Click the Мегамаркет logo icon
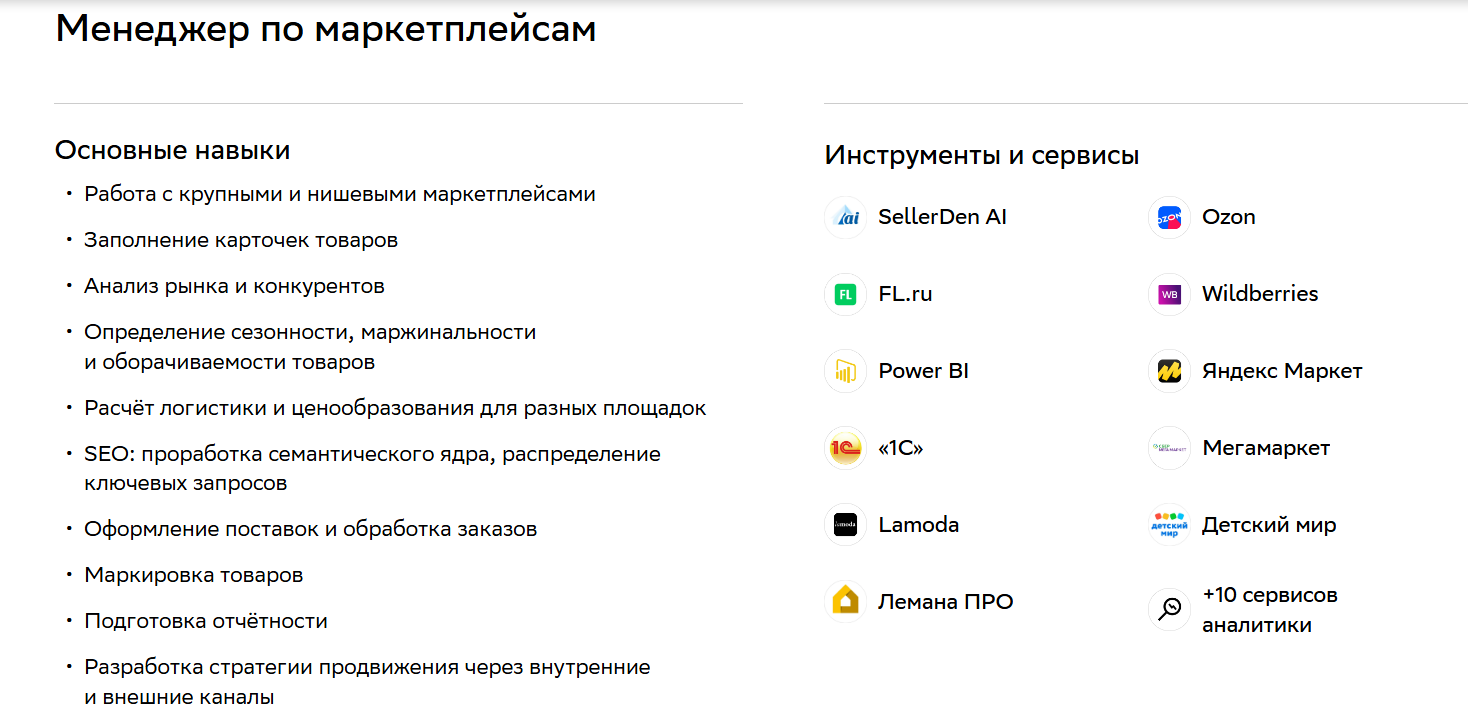This screenshot has height=715, width=1468. pyautogui.click(x=1169, y=448)
